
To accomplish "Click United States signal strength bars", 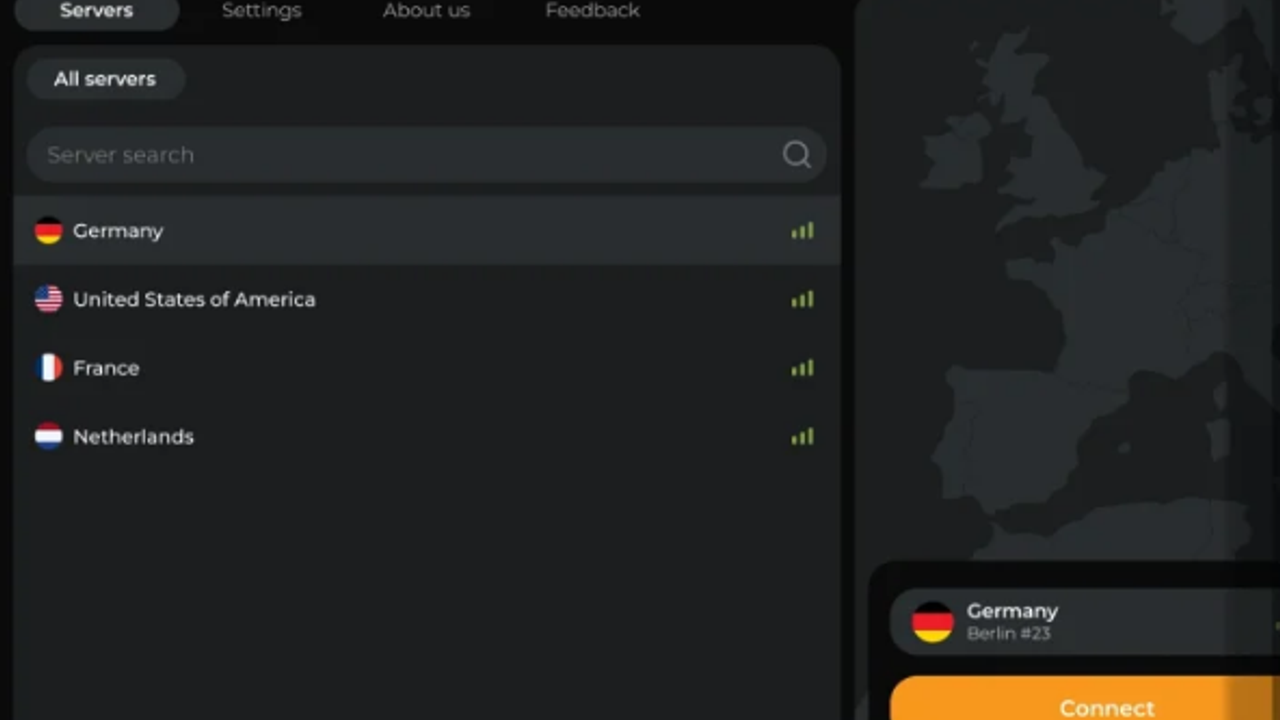I will coord(802,299).
